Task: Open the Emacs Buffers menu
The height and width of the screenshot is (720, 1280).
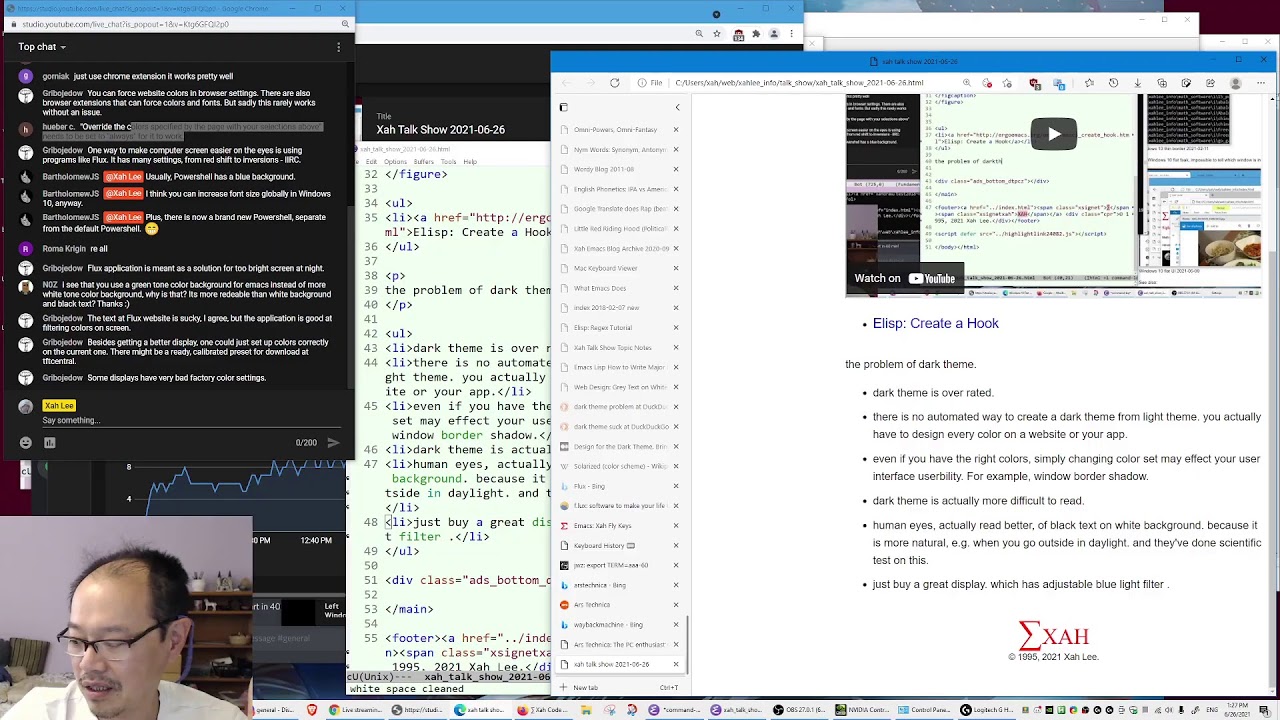Action: [425, 161]
